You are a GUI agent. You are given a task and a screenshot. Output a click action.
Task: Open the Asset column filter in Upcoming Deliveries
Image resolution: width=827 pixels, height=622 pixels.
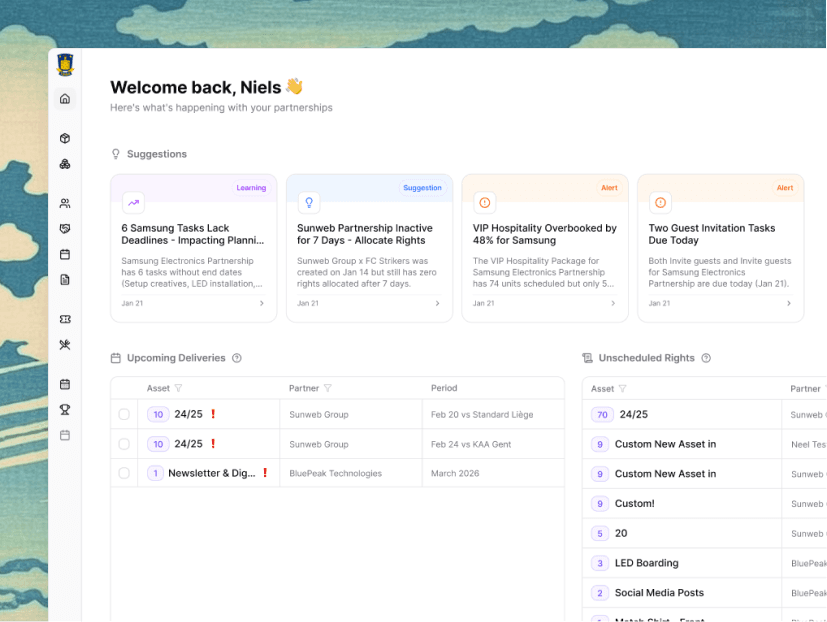[x=179, y=387]
